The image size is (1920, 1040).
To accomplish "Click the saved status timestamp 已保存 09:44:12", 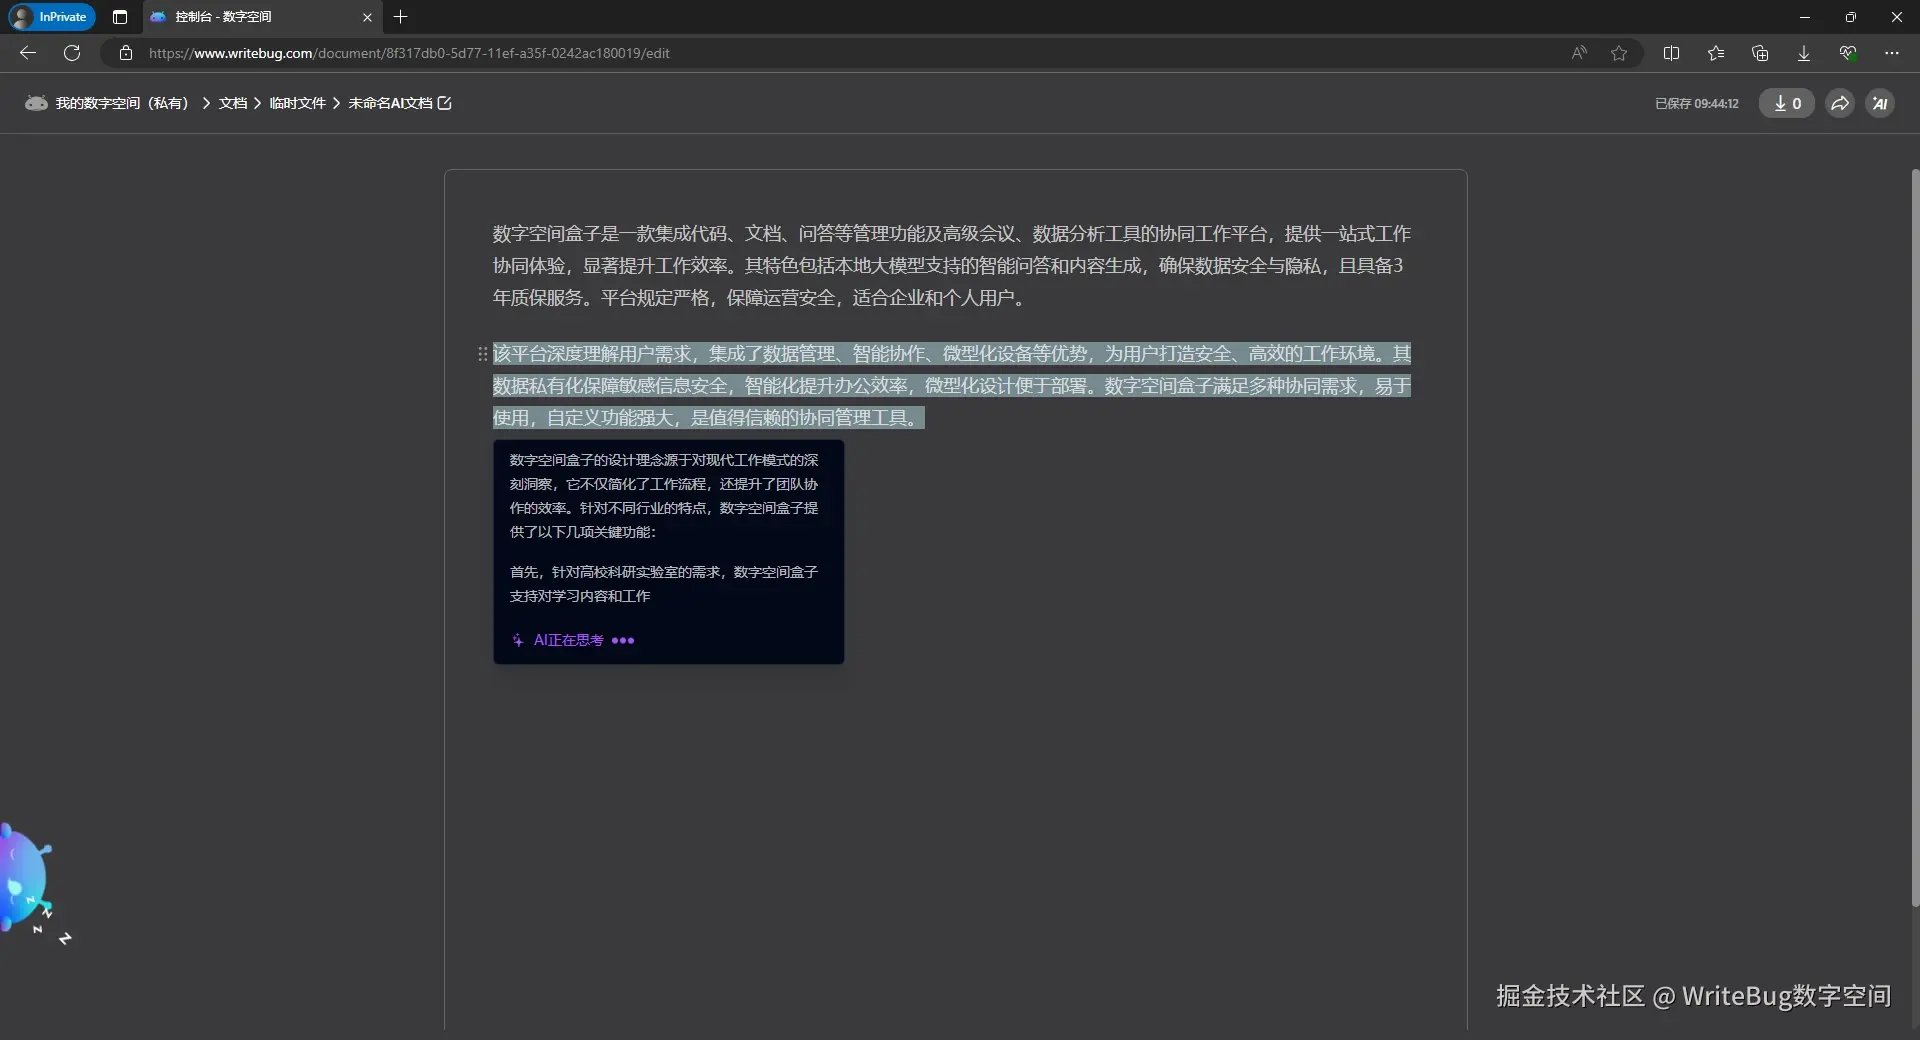I will 1697,103.
